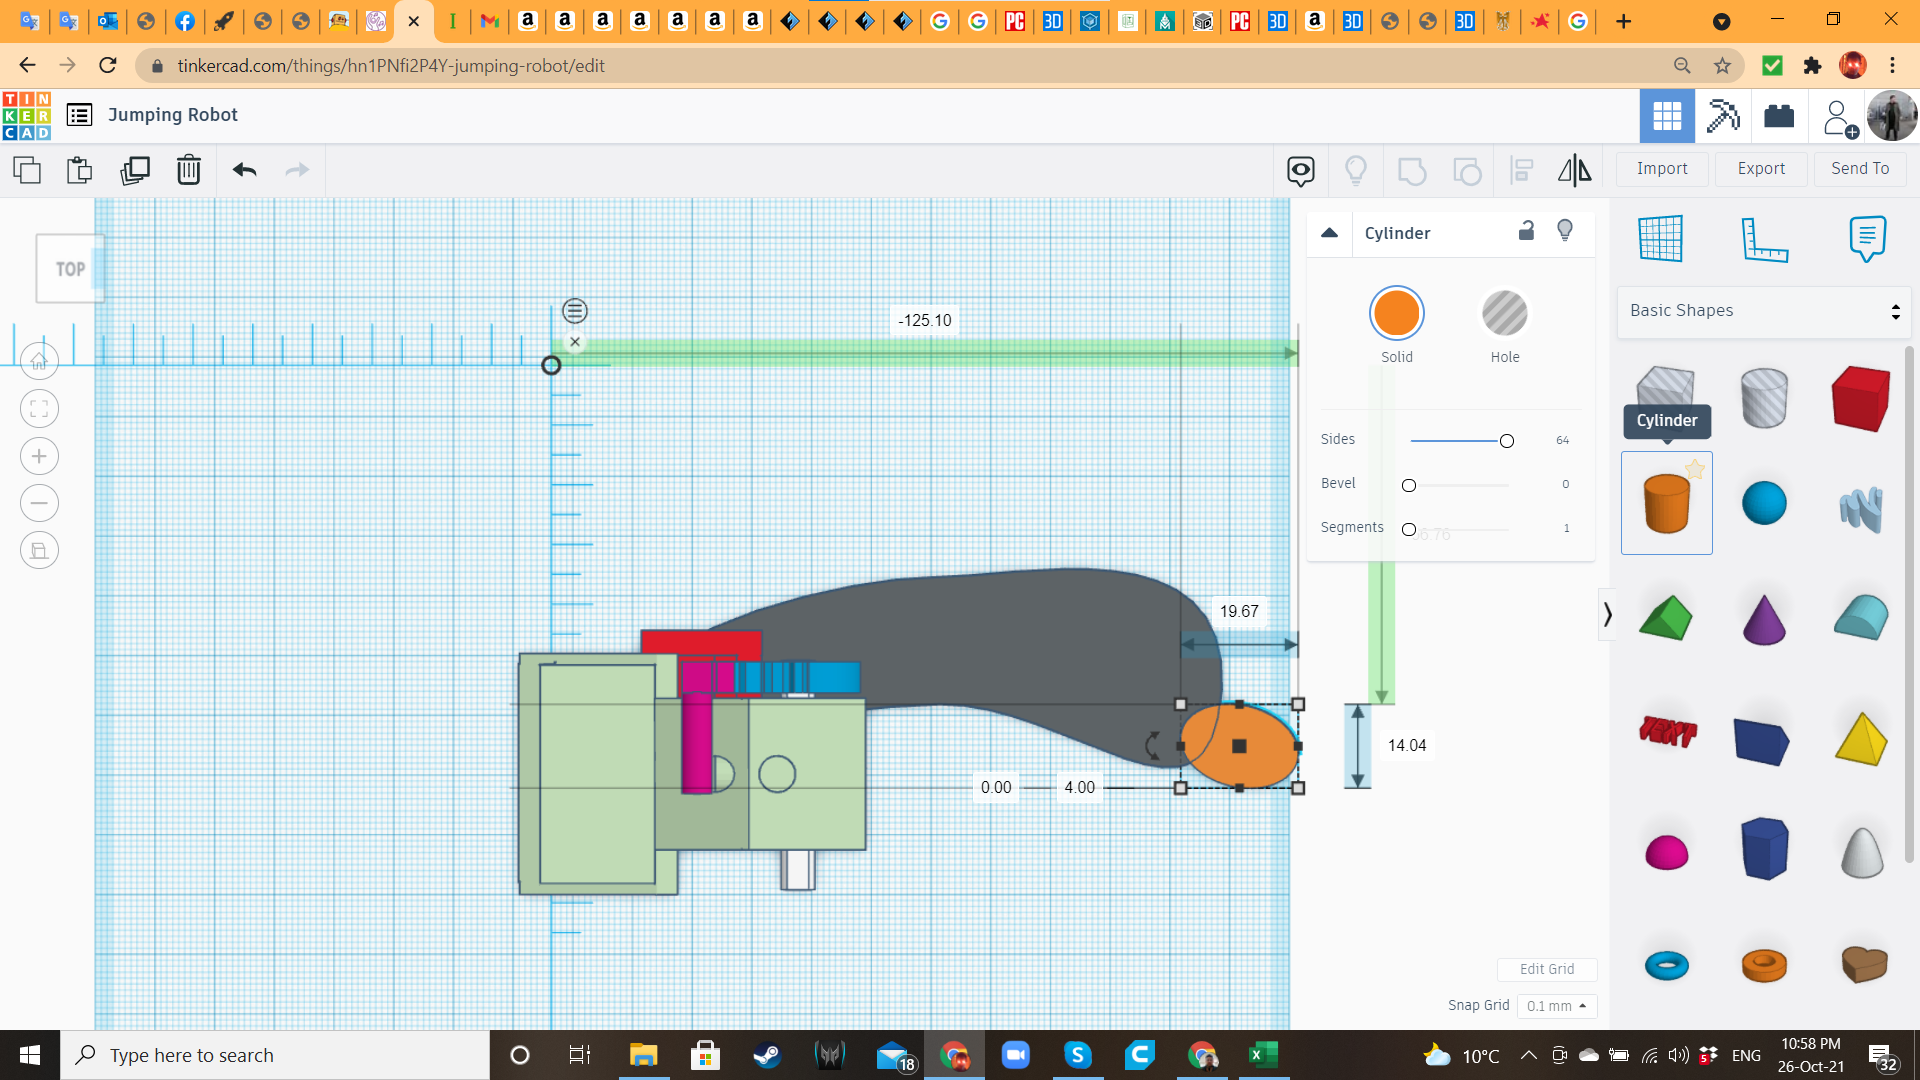Click the Export button
This screenshot has width=1920, height=1080.
(1760, 168)
